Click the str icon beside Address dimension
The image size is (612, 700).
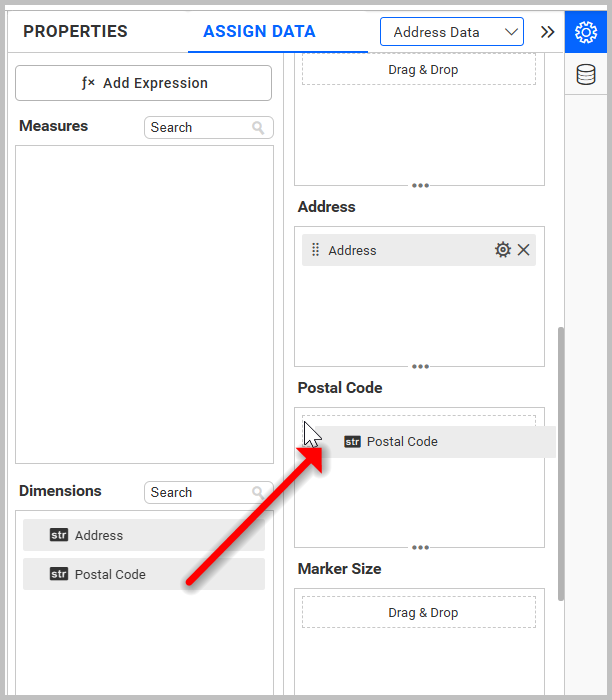click(x=59, y=535)
